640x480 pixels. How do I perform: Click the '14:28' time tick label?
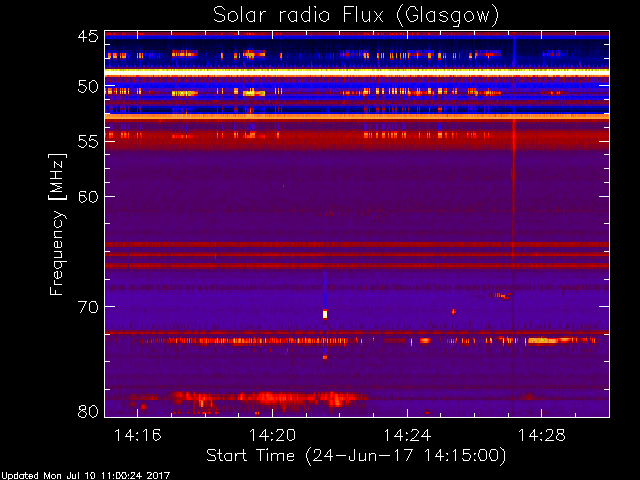click(x=542, y=435)
